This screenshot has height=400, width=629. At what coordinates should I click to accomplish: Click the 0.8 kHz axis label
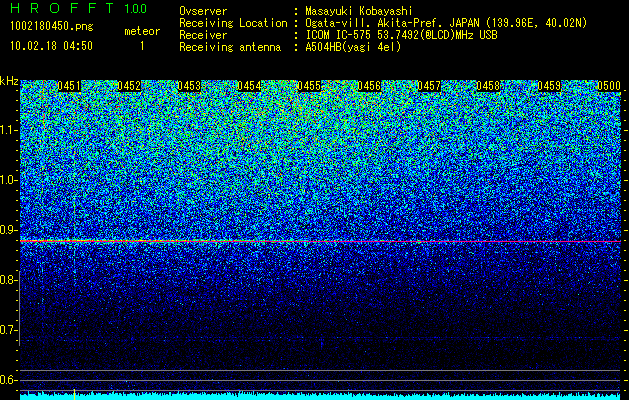(8, 280)
